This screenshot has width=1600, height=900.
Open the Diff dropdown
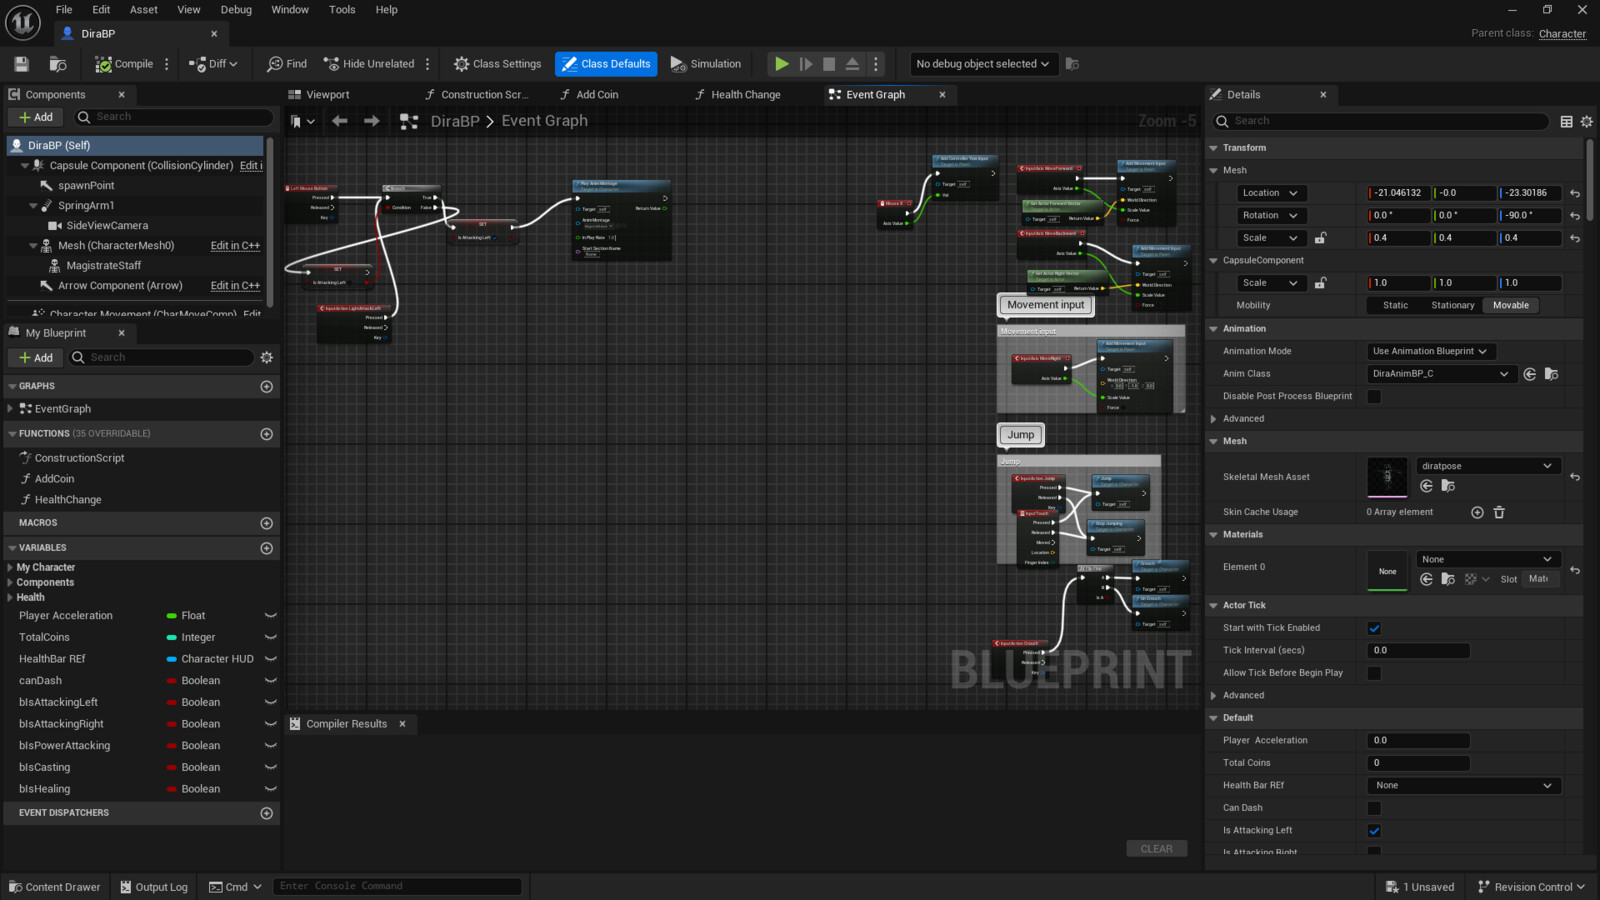(213, 64)
